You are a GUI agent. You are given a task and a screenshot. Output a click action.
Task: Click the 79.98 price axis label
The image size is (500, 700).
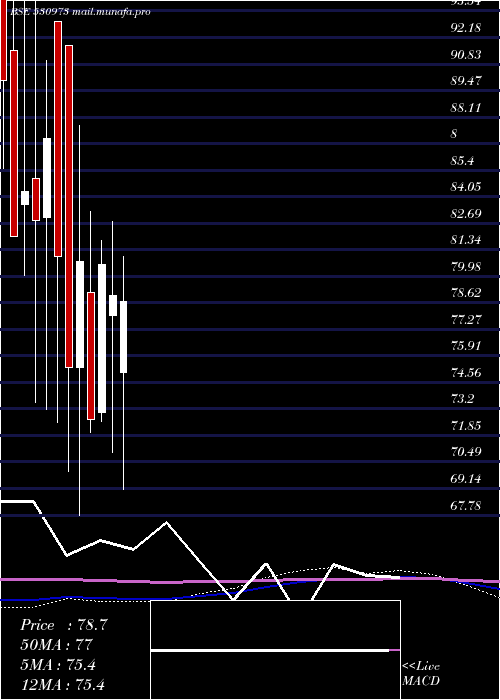click(466, 267)
